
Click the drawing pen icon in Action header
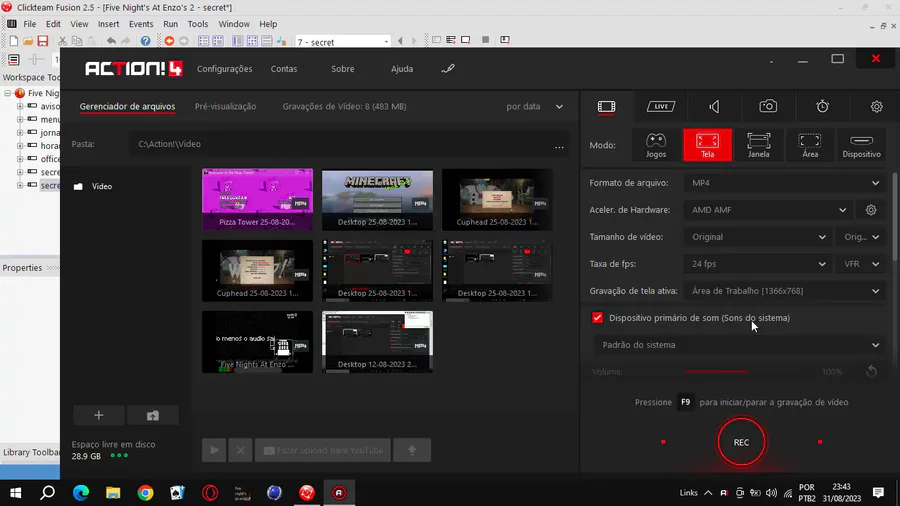tap(448, 69)
